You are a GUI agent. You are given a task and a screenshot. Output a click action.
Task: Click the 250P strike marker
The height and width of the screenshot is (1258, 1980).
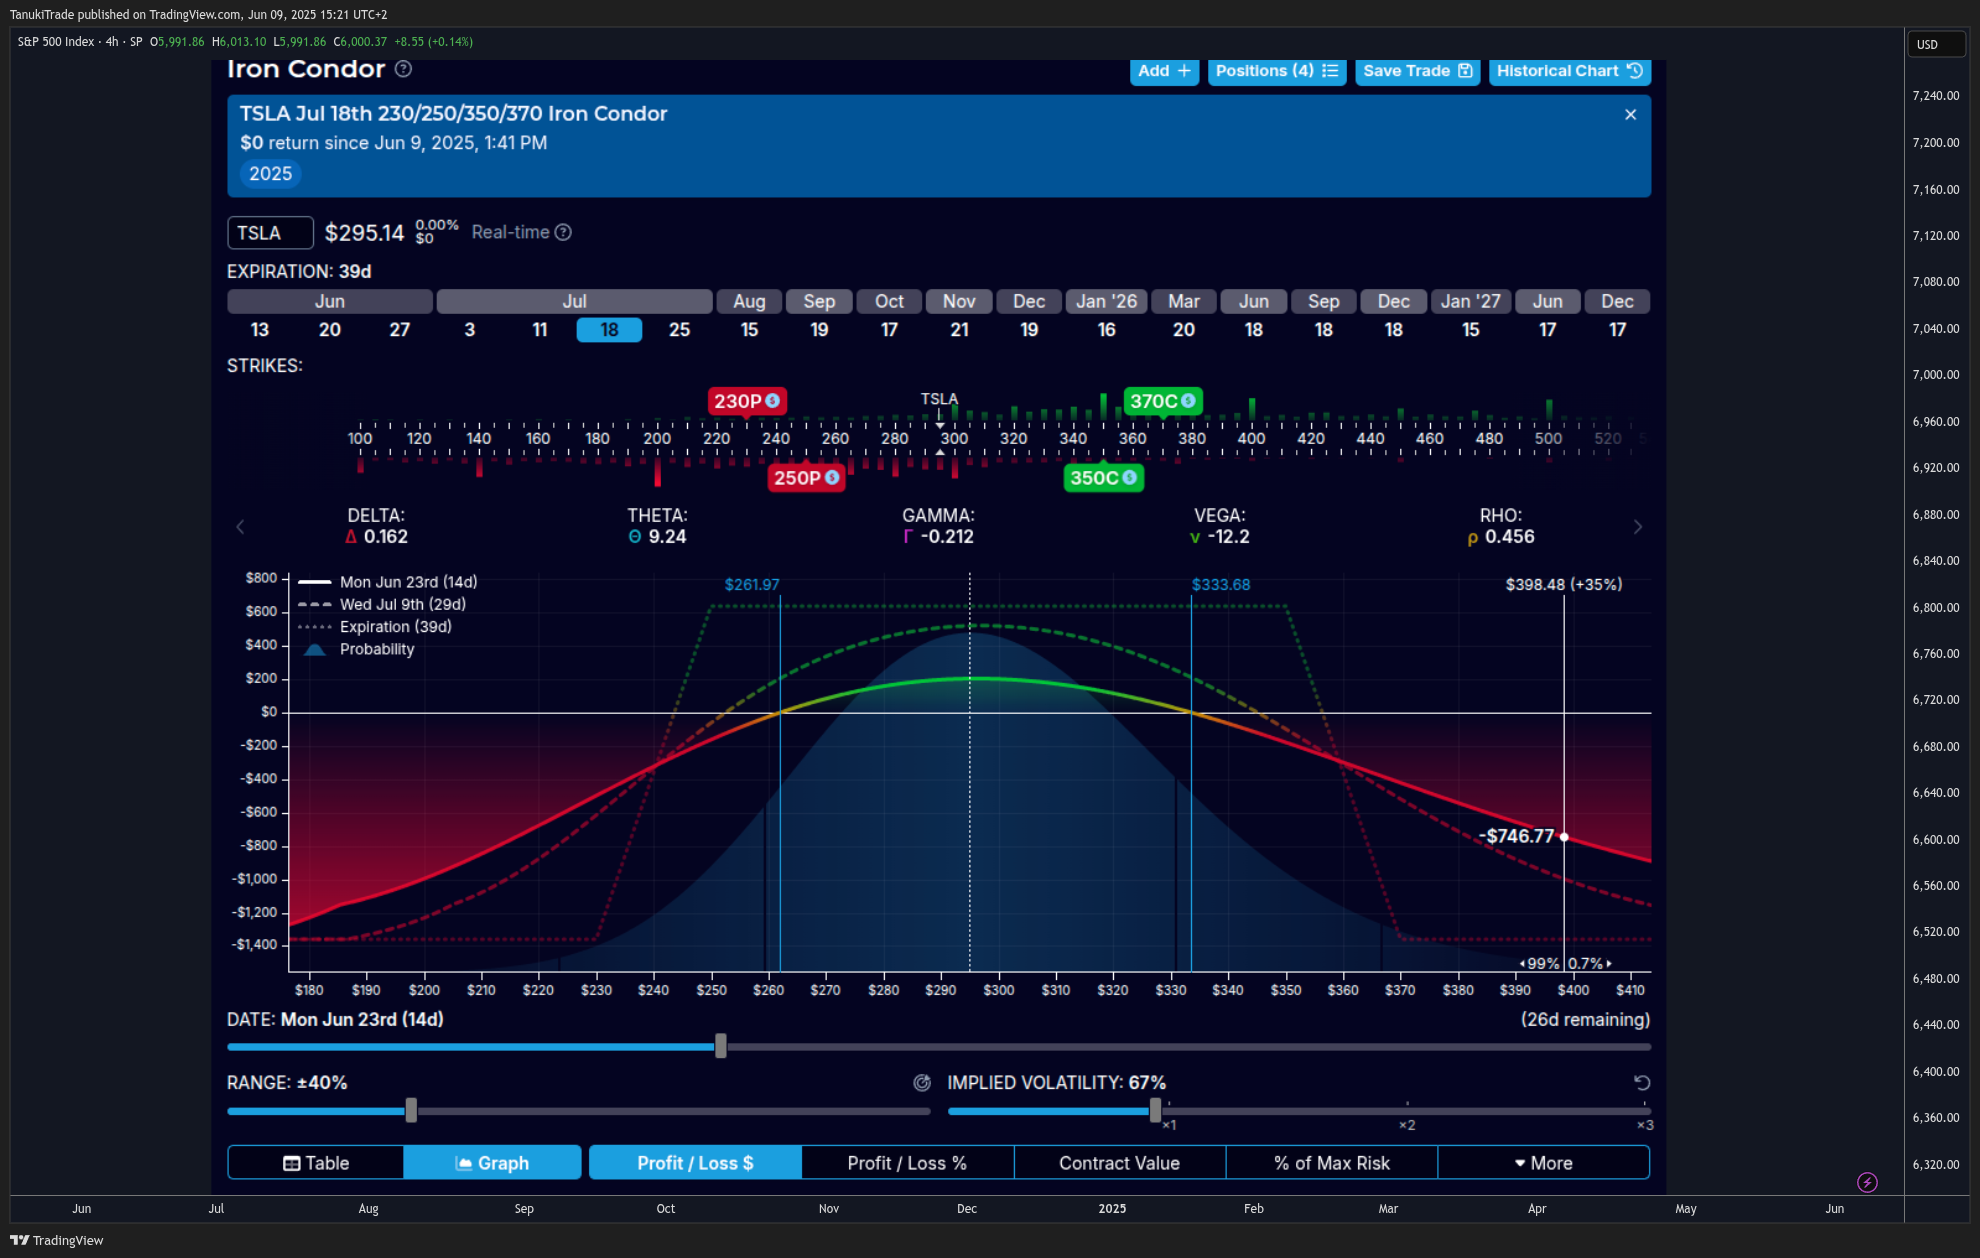coord(806,478)
